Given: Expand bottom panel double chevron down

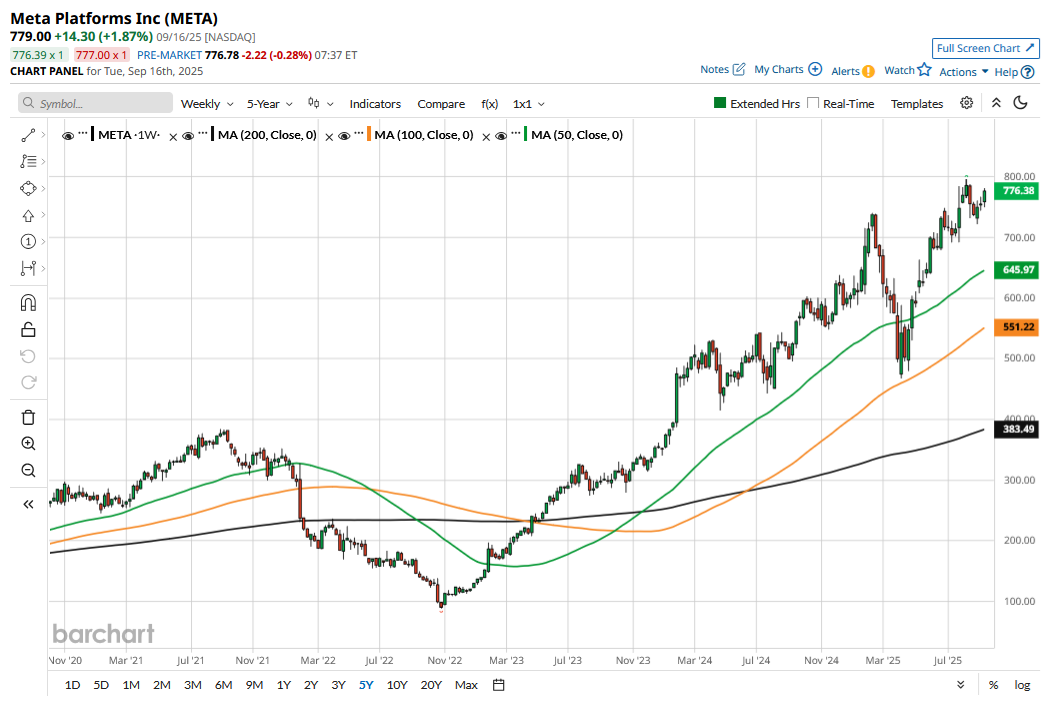Looking at the screenshot, I should click(x=961, y=685).
